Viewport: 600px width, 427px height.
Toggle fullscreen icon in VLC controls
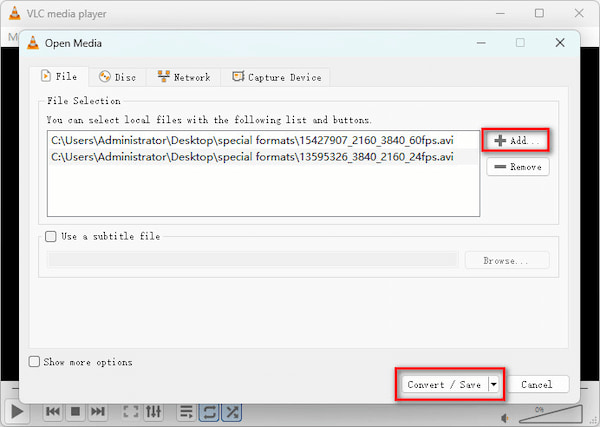pyautogui.click(x=131, y=412)
